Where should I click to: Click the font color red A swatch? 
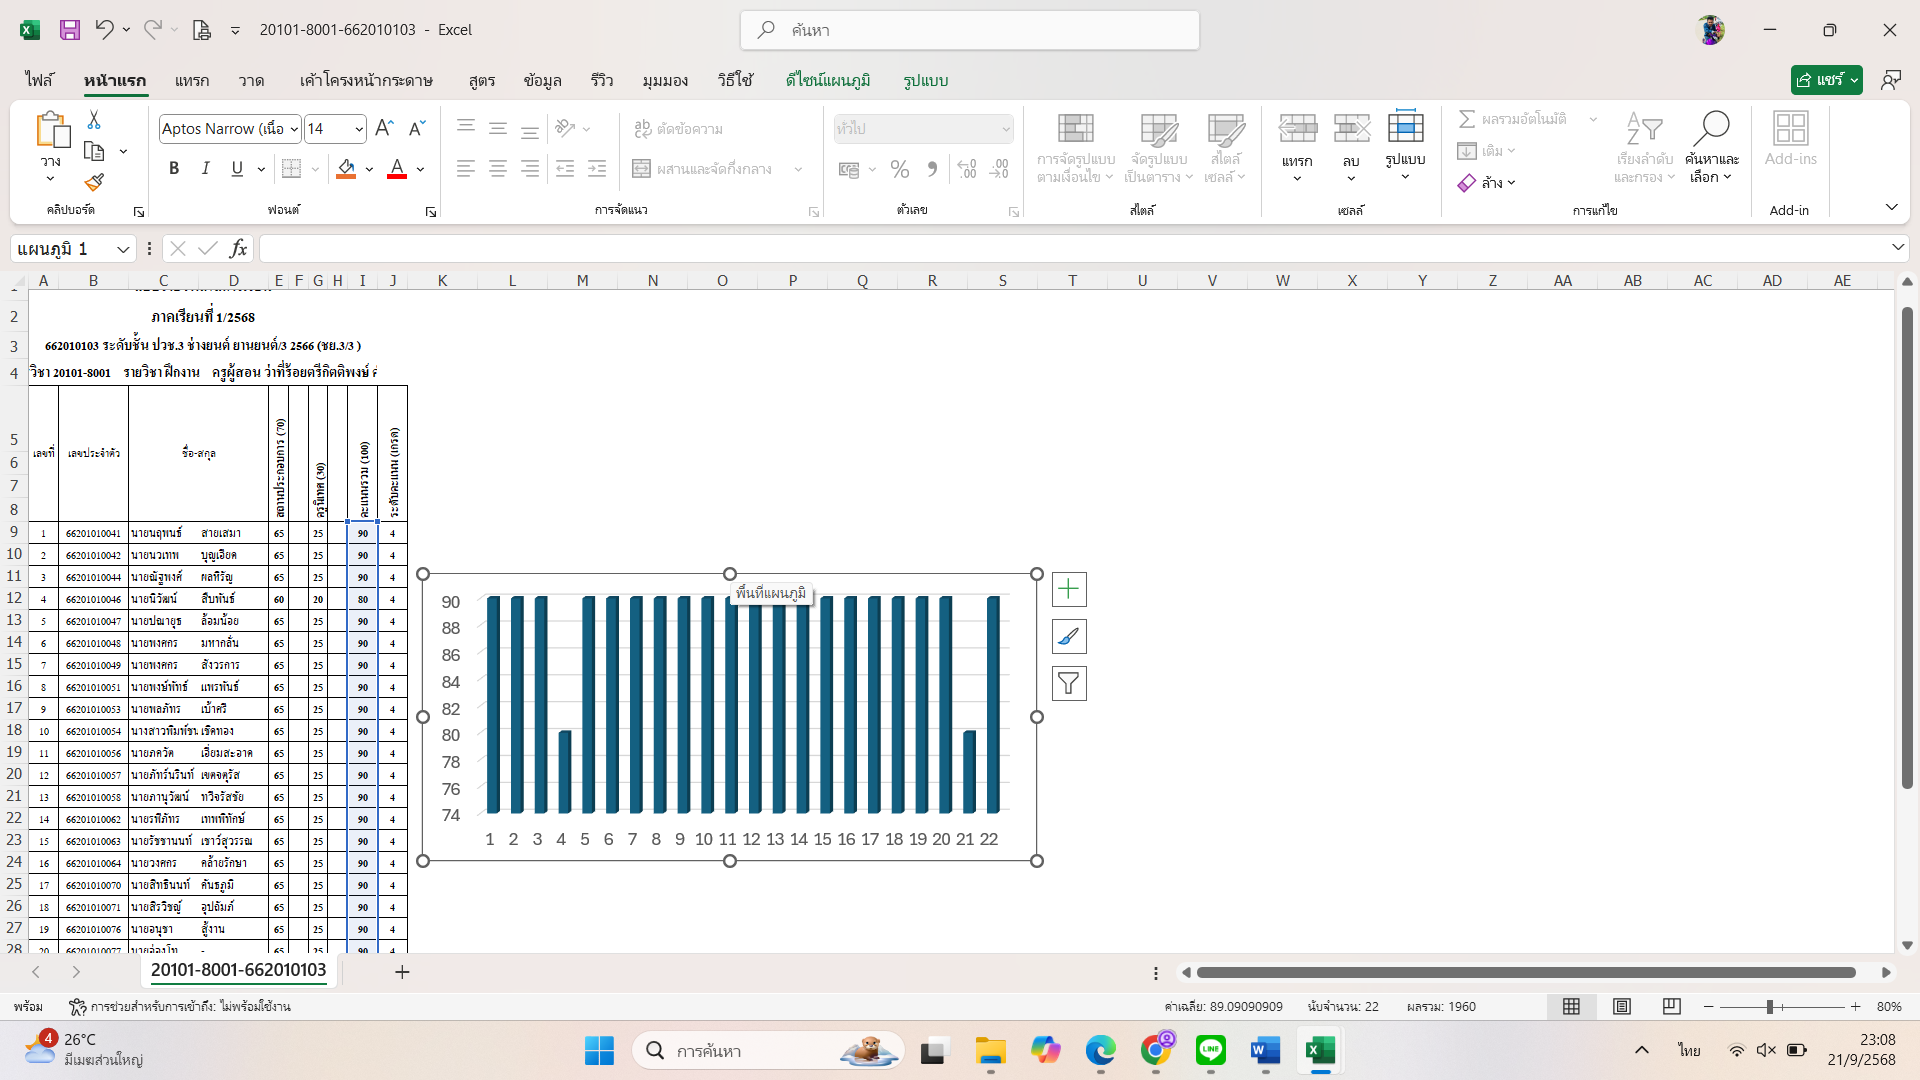pyautogui.click(x=397, y=169)
